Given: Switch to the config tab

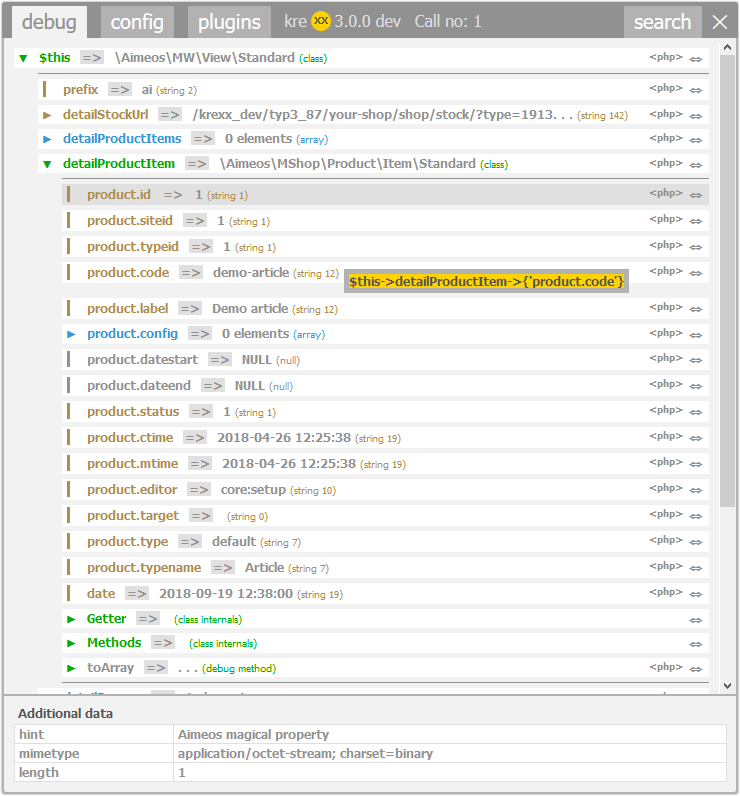Looking at the screenshot, I should click(137, 22).
